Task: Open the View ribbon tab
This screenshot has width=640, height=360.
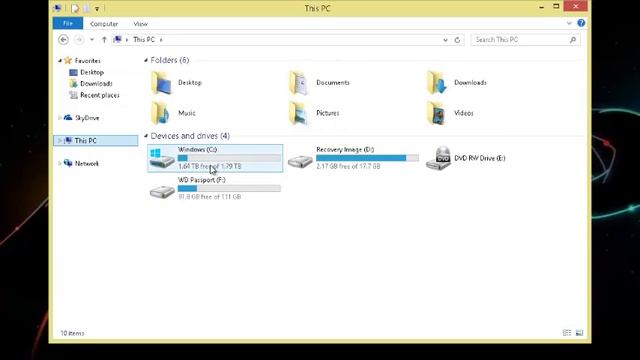Action: click(140, 24)
